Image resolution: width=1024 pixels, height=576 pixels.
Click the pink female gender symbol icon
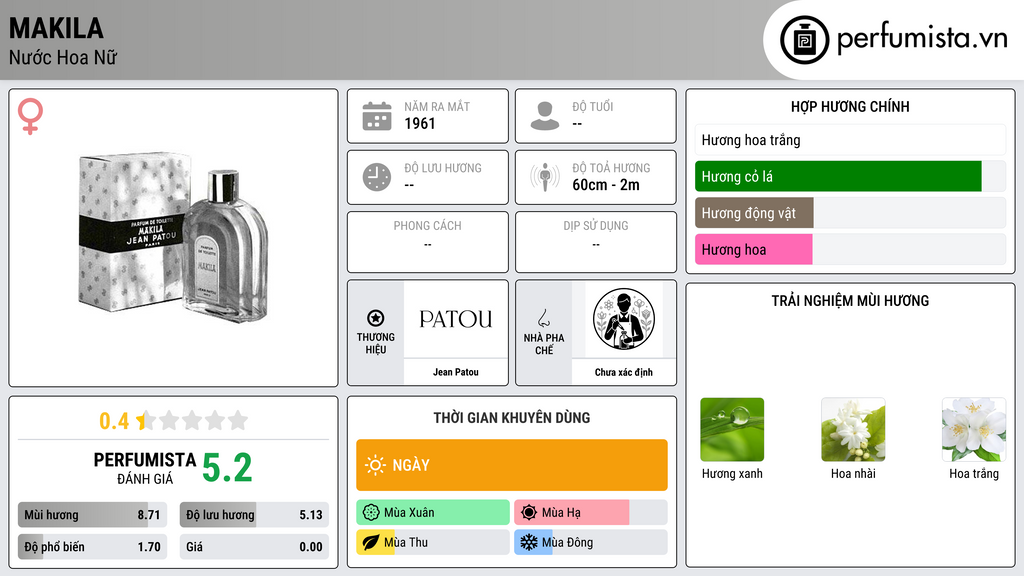(x=30, y=116)
